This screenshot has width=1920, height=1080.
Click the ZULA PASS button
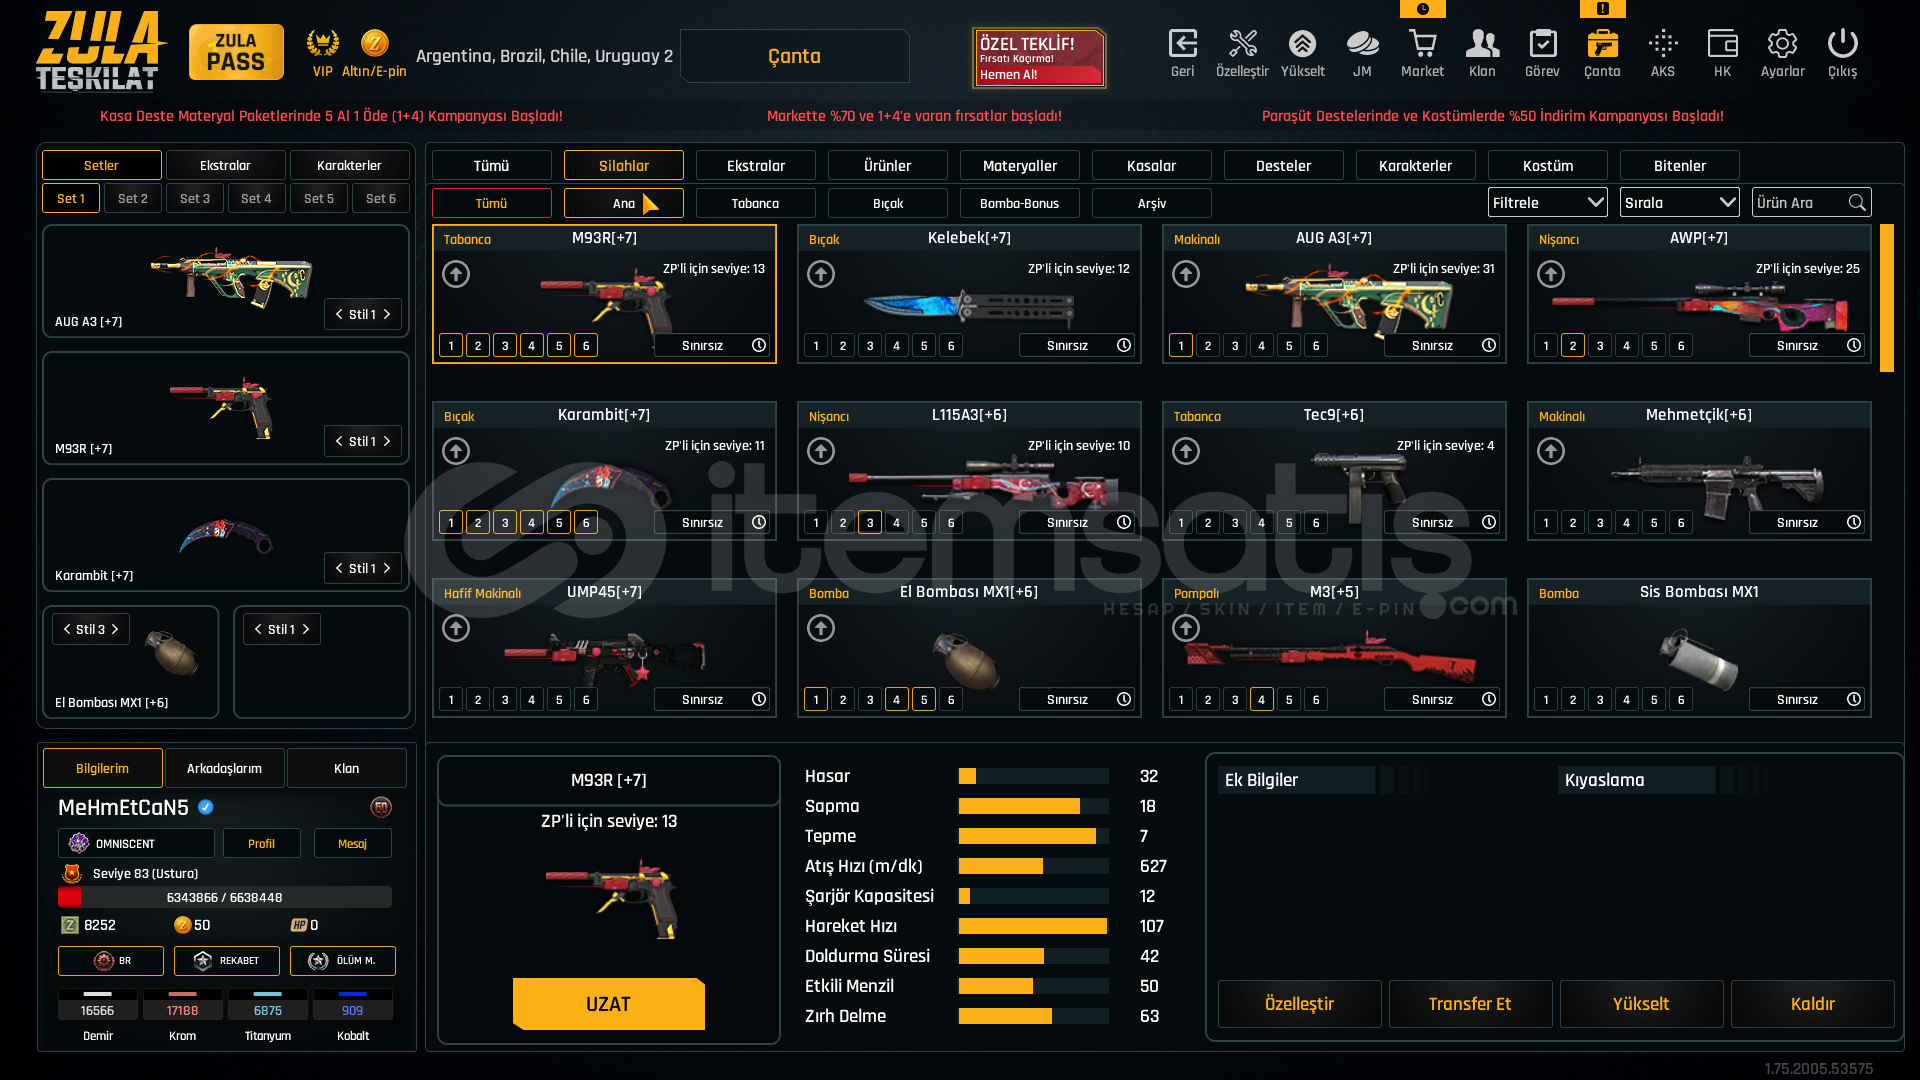[236, 52]
